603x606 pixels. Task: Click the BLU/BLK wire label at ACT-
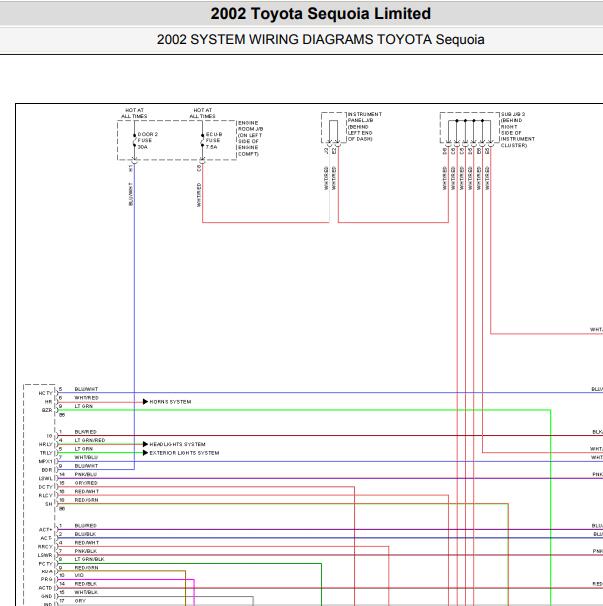click(x=85, y=534)
